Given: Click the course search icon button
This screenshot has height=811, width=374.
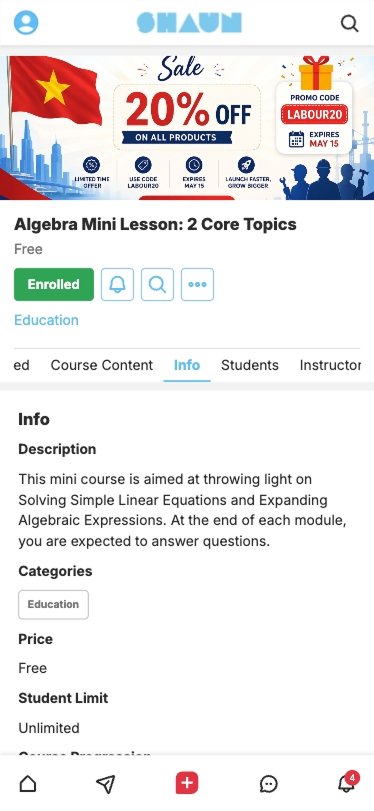Looking at the screenshot, I should pos(157,284).
